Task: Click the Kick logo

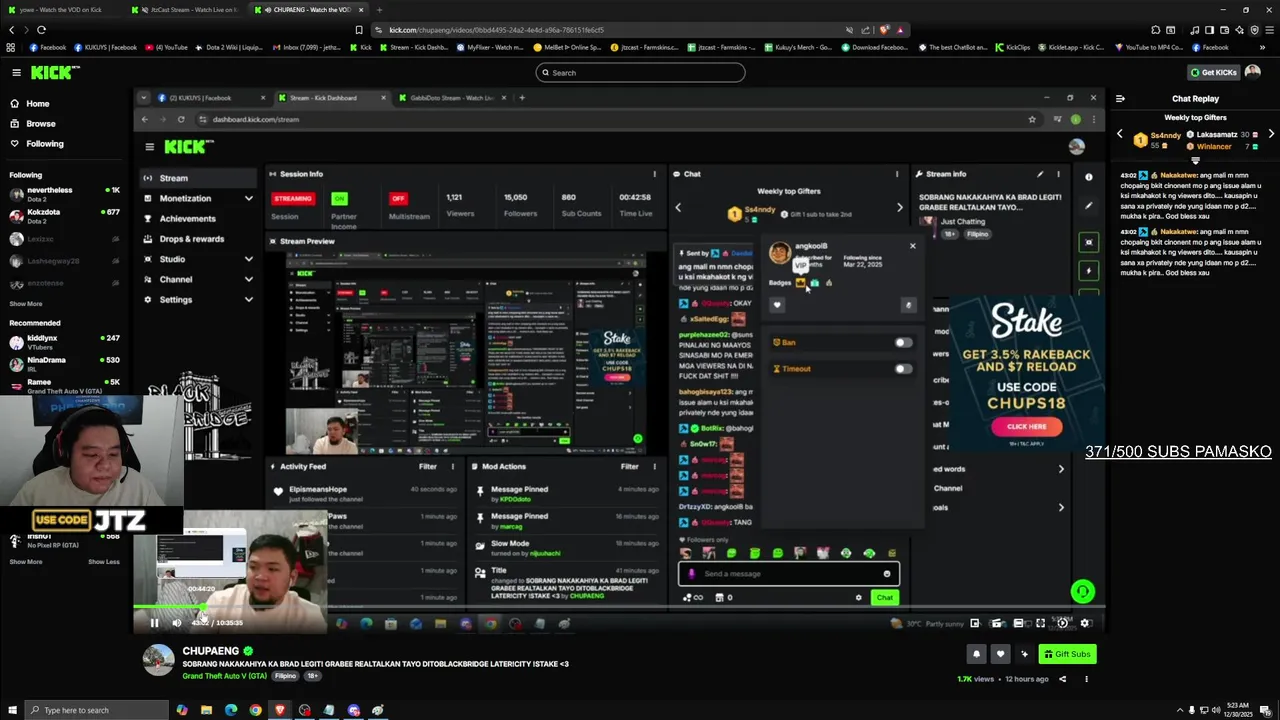Action: pyautogui.click(x=55, y=72)
